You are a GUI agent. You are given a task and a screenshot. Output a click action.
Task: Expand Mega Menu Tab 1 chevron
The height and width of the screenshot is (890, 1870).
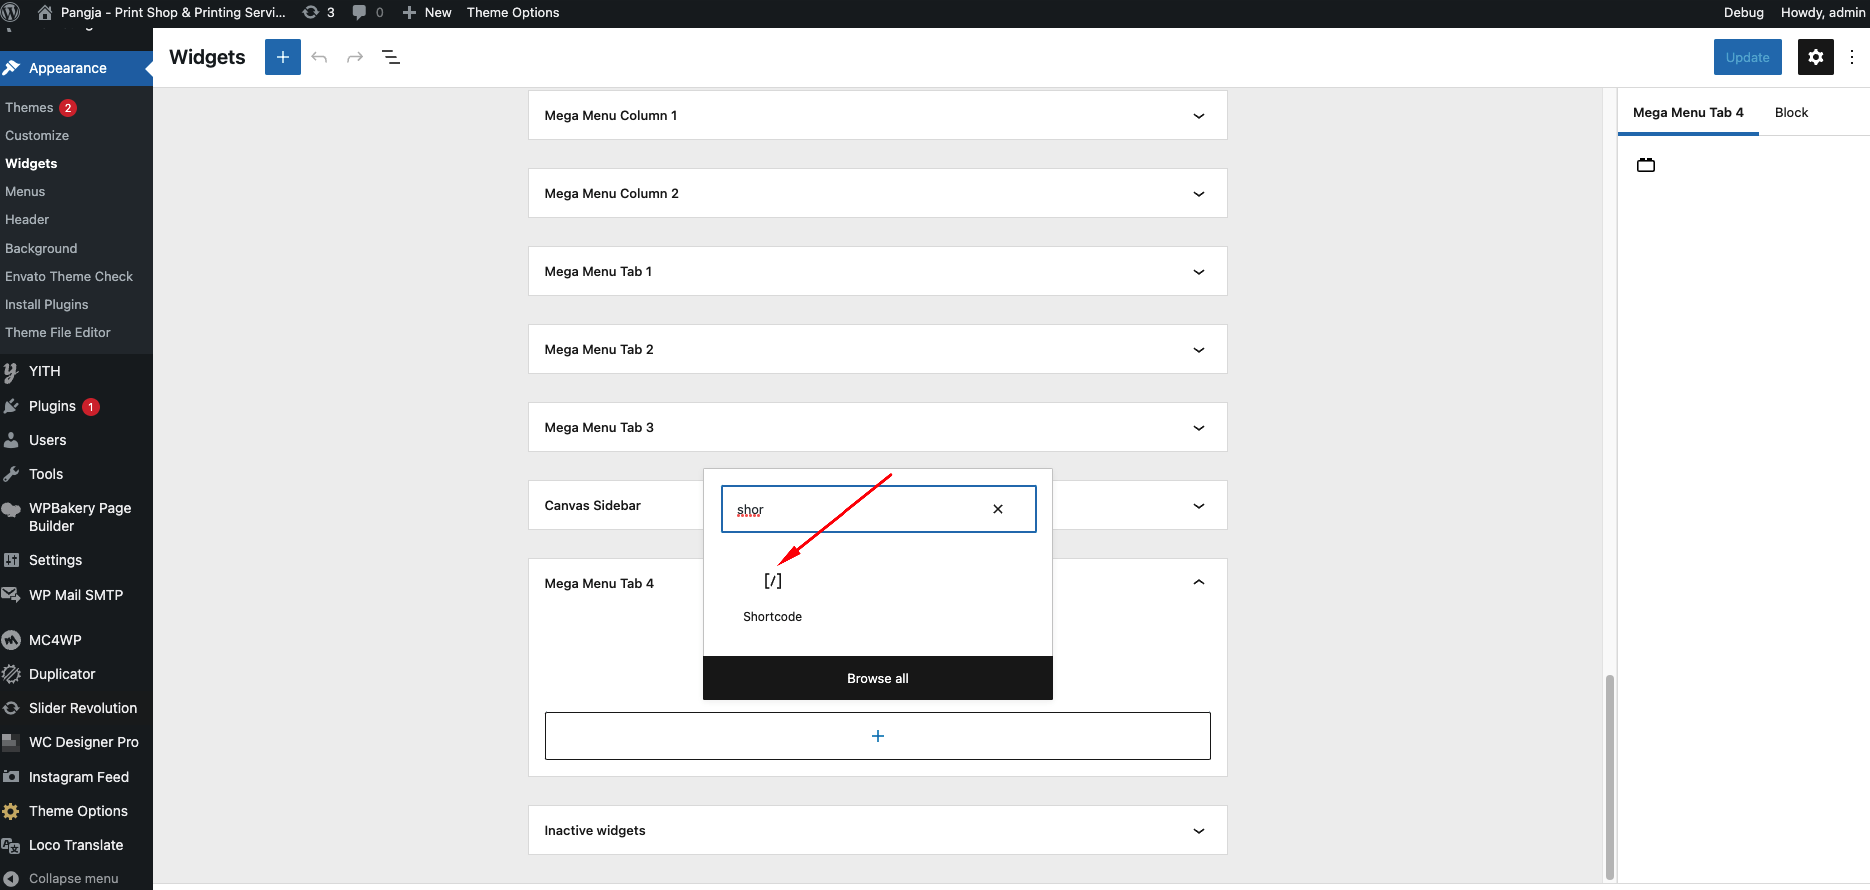1199,272
